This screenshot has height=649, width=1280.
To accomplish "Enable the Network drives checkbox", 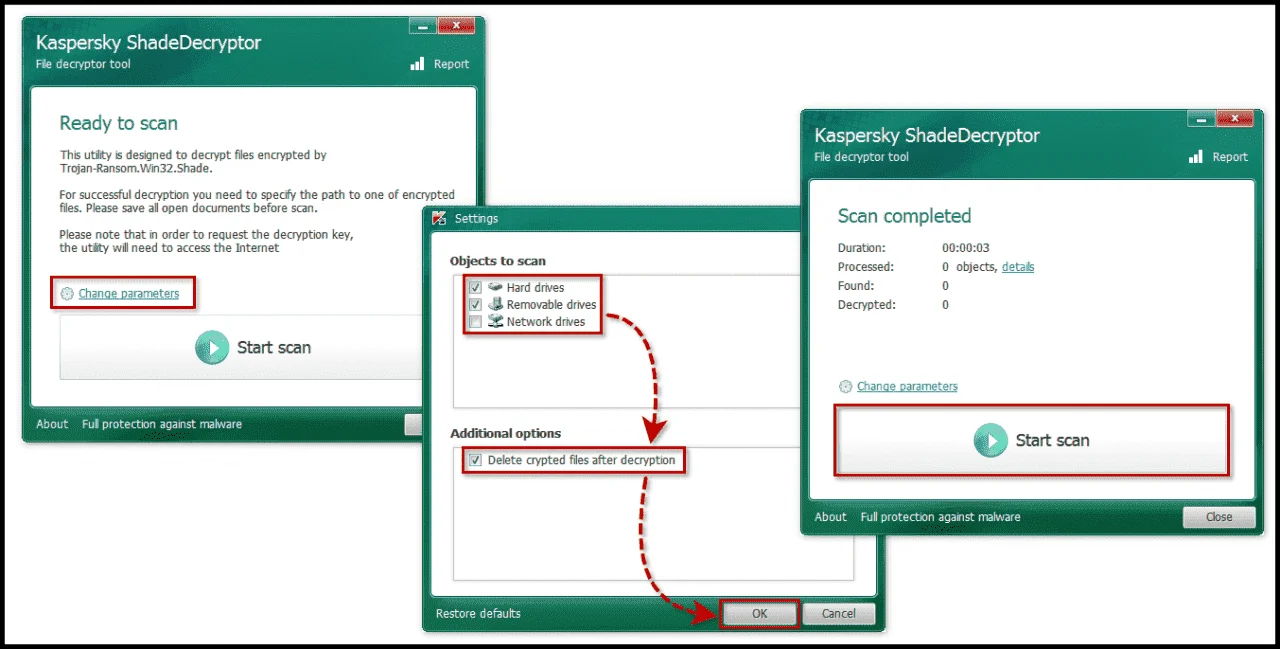I will 476,321.
